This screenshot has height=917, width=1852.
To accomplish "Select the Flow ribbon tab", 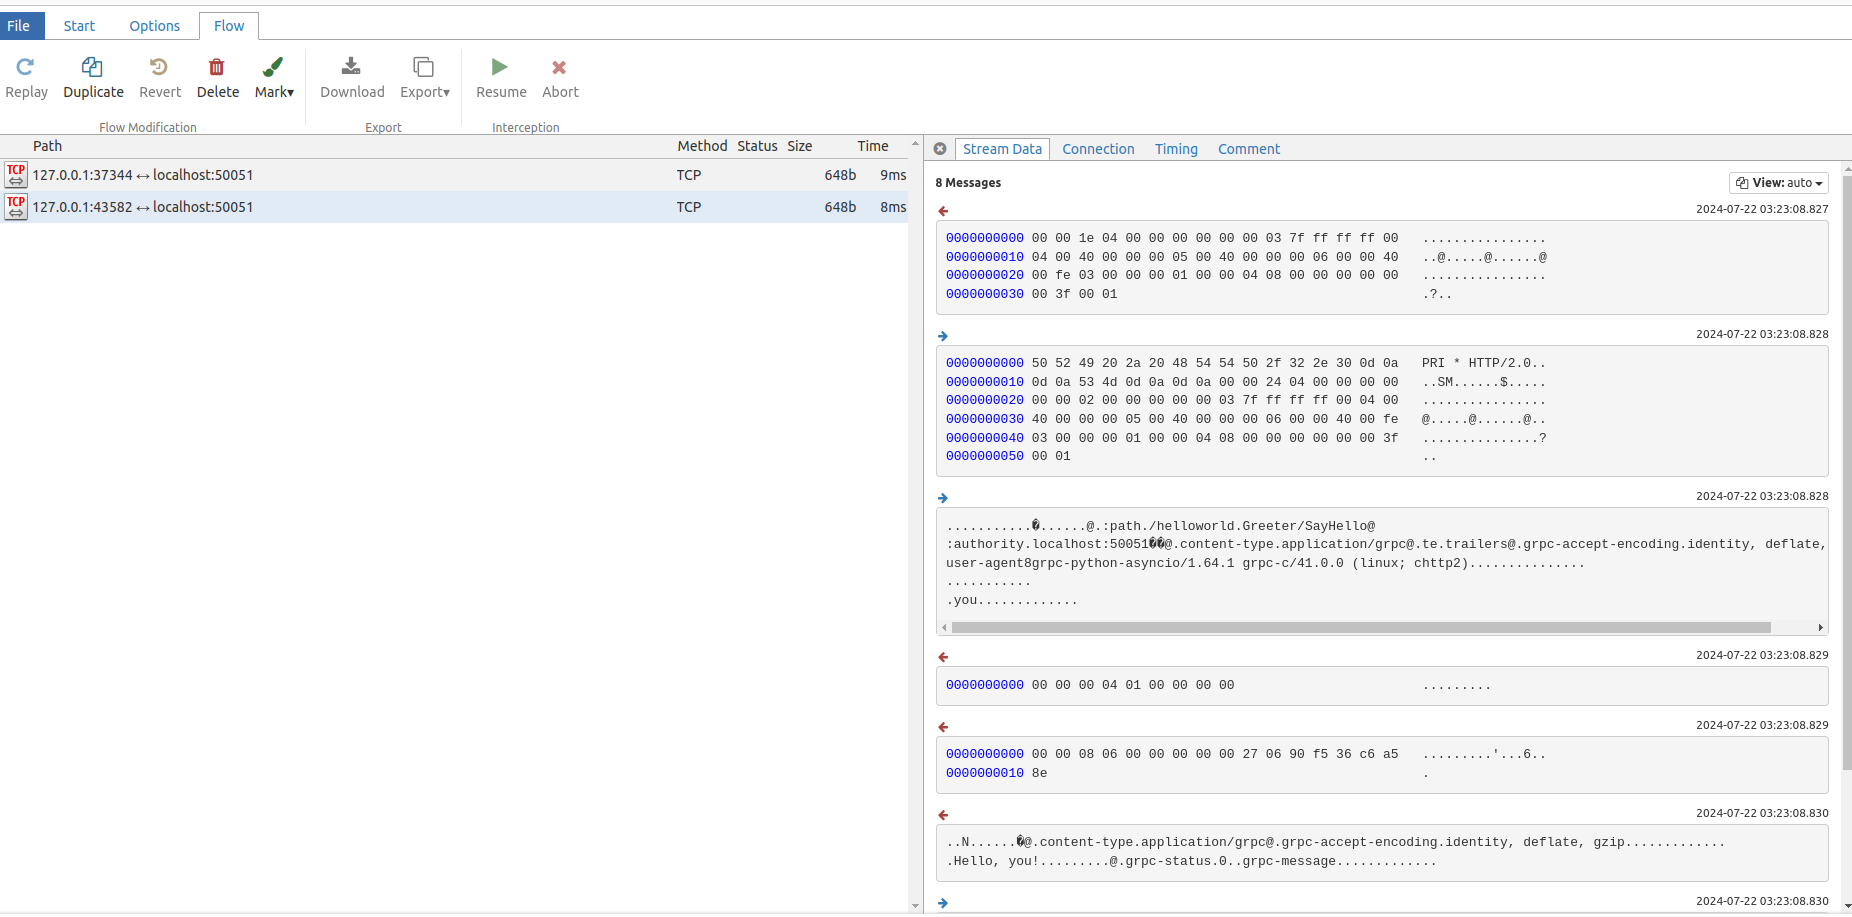I will pyautogui.click(x=229, y=26).
